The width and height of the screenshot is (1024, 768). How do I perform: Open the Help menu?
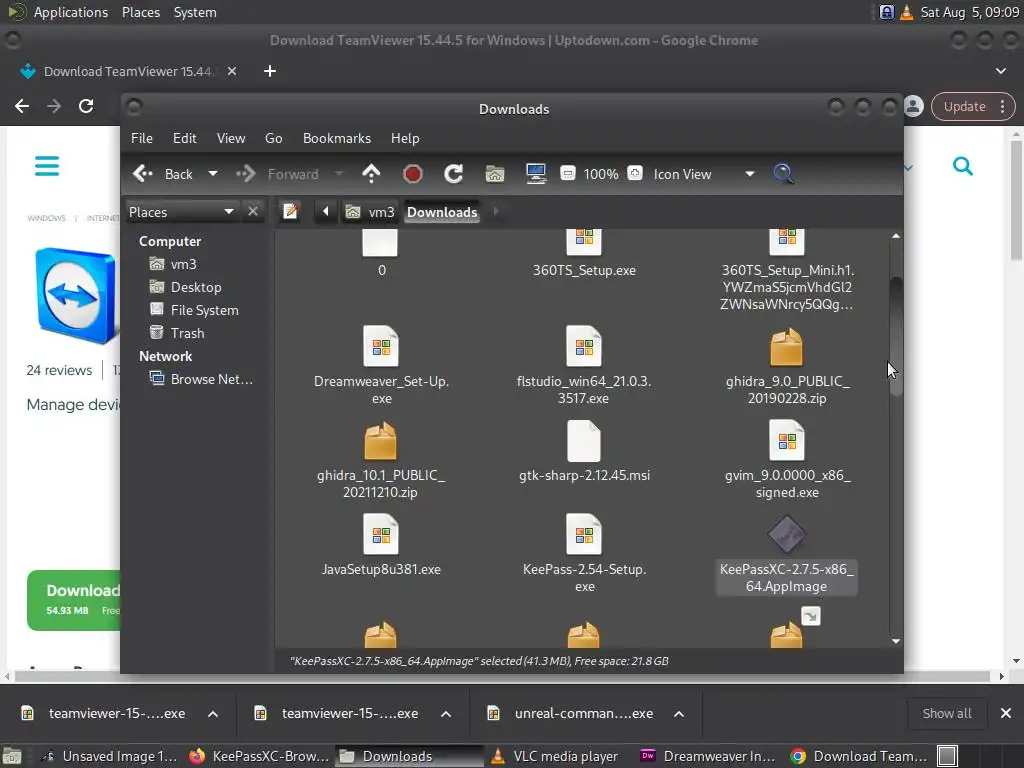405,138
